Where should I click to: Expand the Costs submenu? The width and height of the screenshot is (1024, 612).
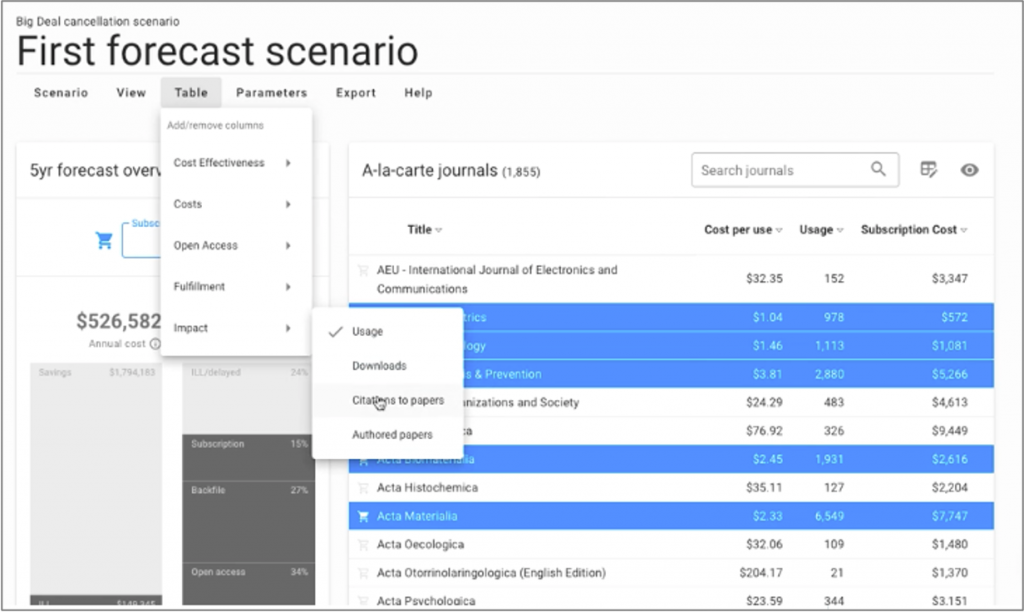pyautogui.click(x=236, y=204)
